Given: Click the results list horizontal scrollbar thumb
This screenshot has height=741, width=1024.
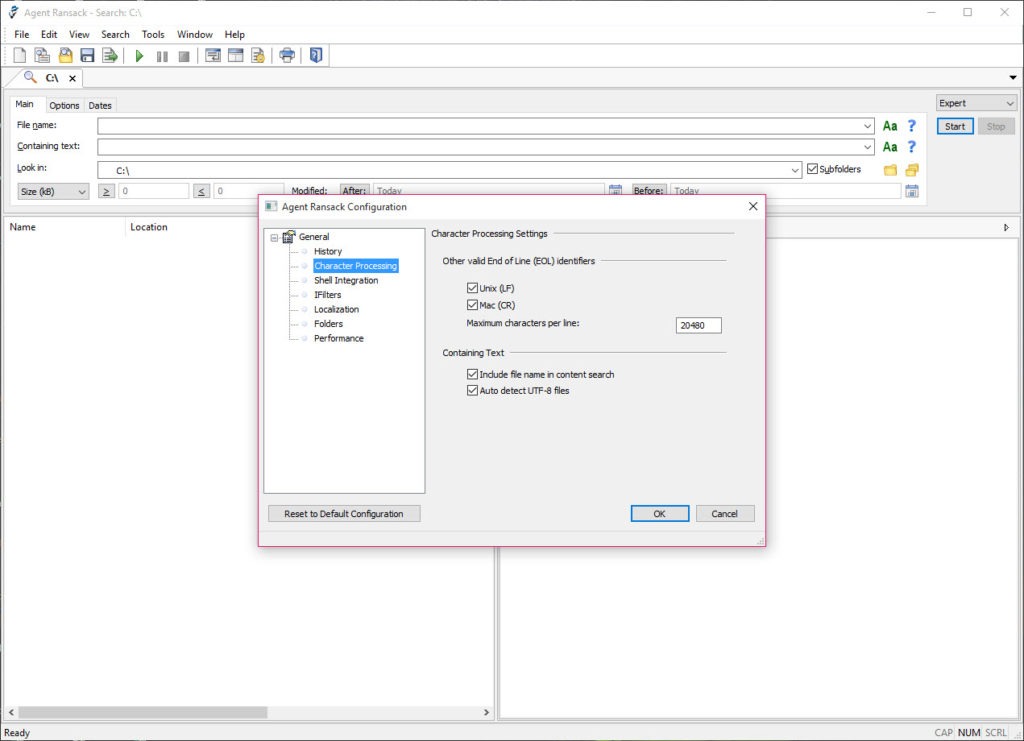Looking at the screenshot, I should tap(142, 712).
